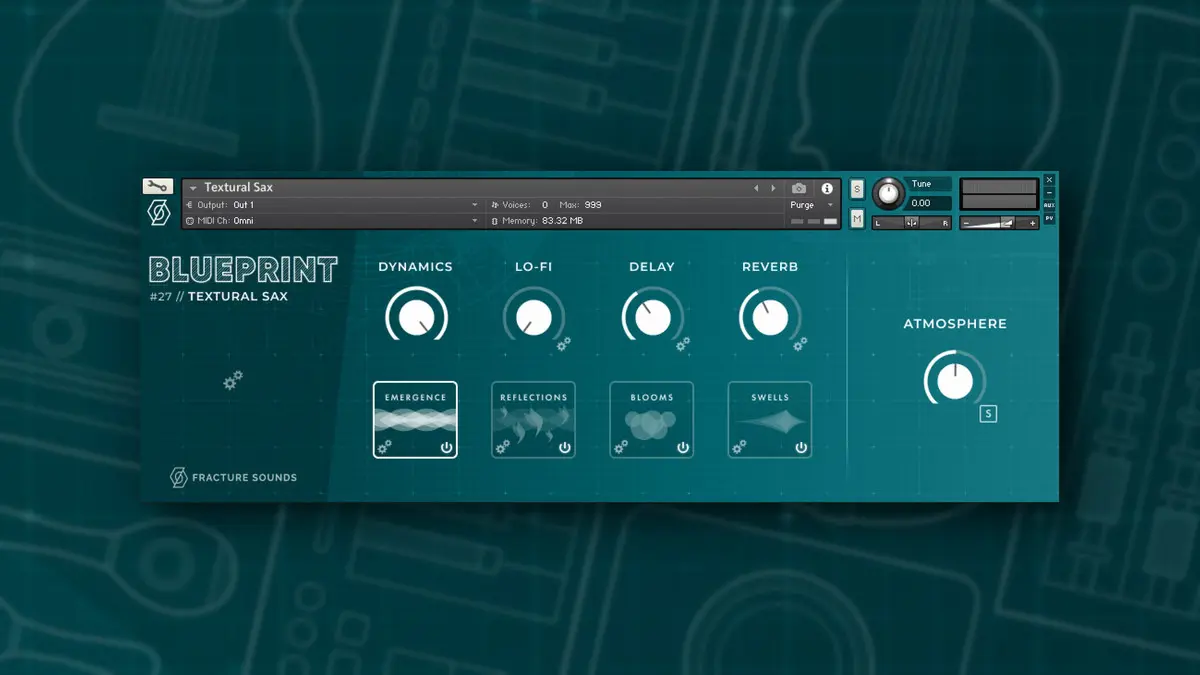
Task: Open the MIDI Ch Omni dropdown
Action: (x=333, y=221)
